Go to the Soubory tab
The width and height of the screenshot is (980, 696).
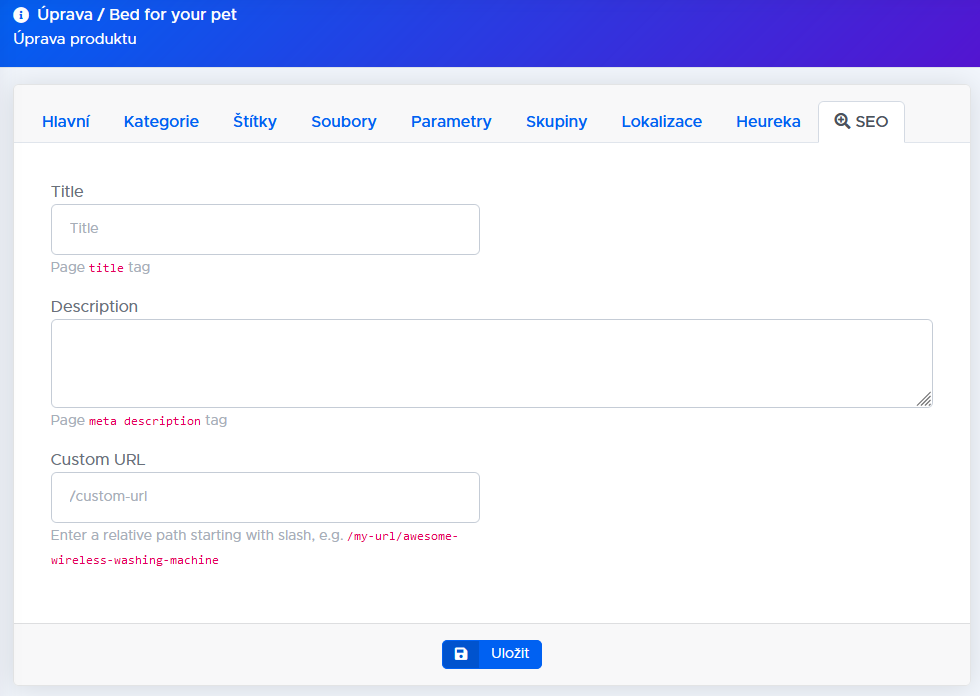[x=344, y=122]
